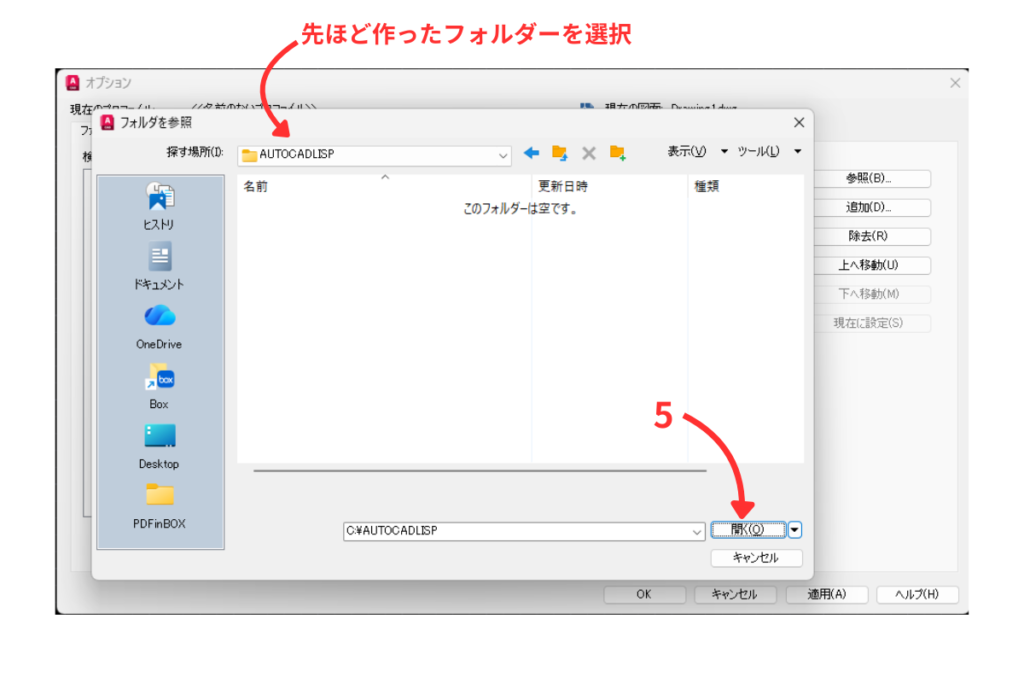This screenshot has height=683, width=1024.
Task: Click the arrow beside the 開く button
Action: (x=795, y=530)
